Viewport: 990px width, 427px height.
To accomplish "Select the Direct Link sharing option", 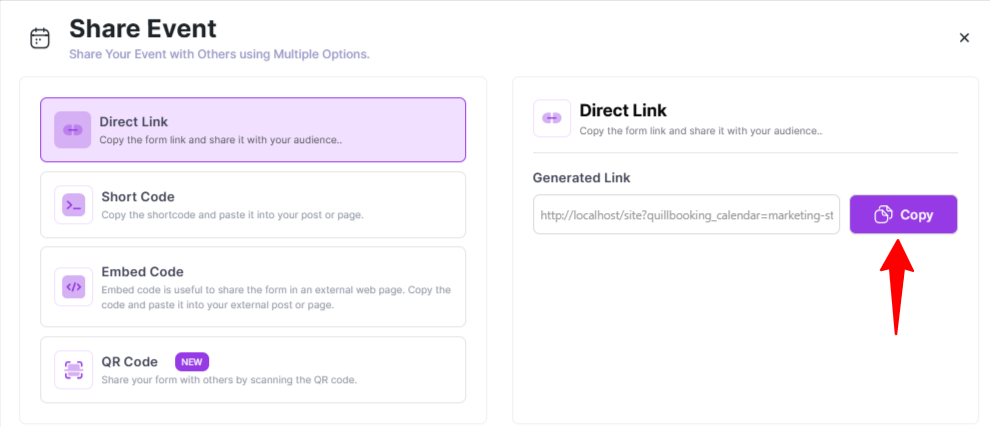I will coord(253,130).
